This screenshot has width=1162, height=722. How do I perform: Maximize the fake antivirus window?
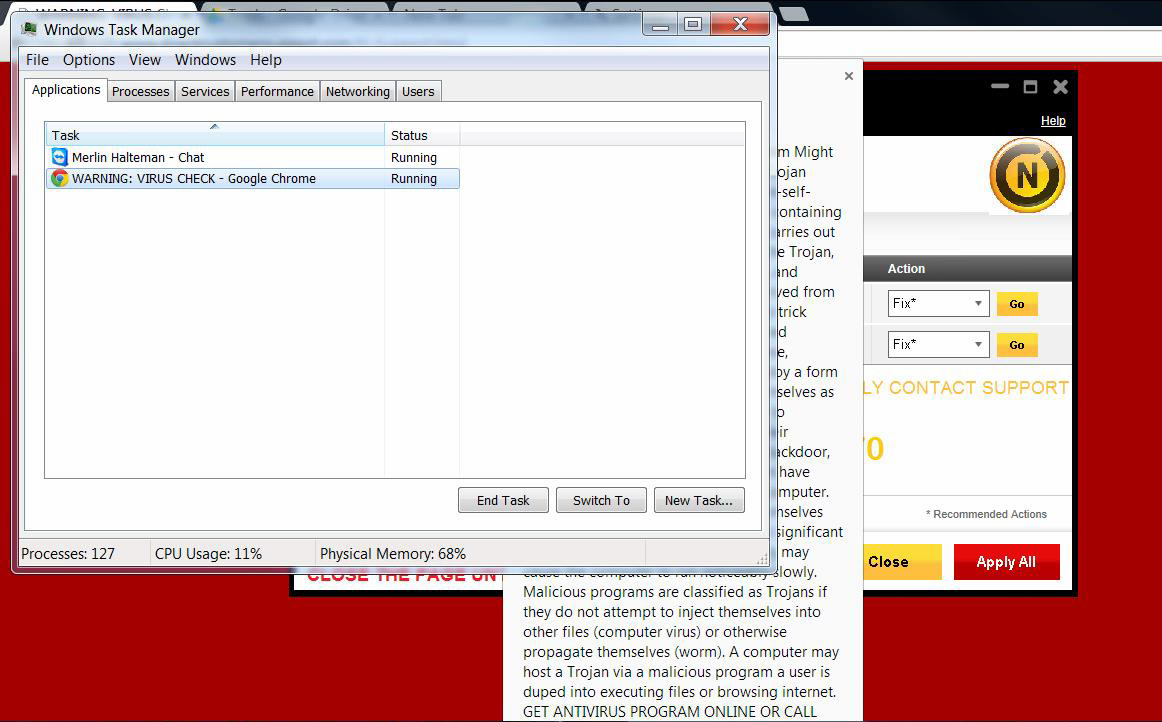pos(1030,87)
